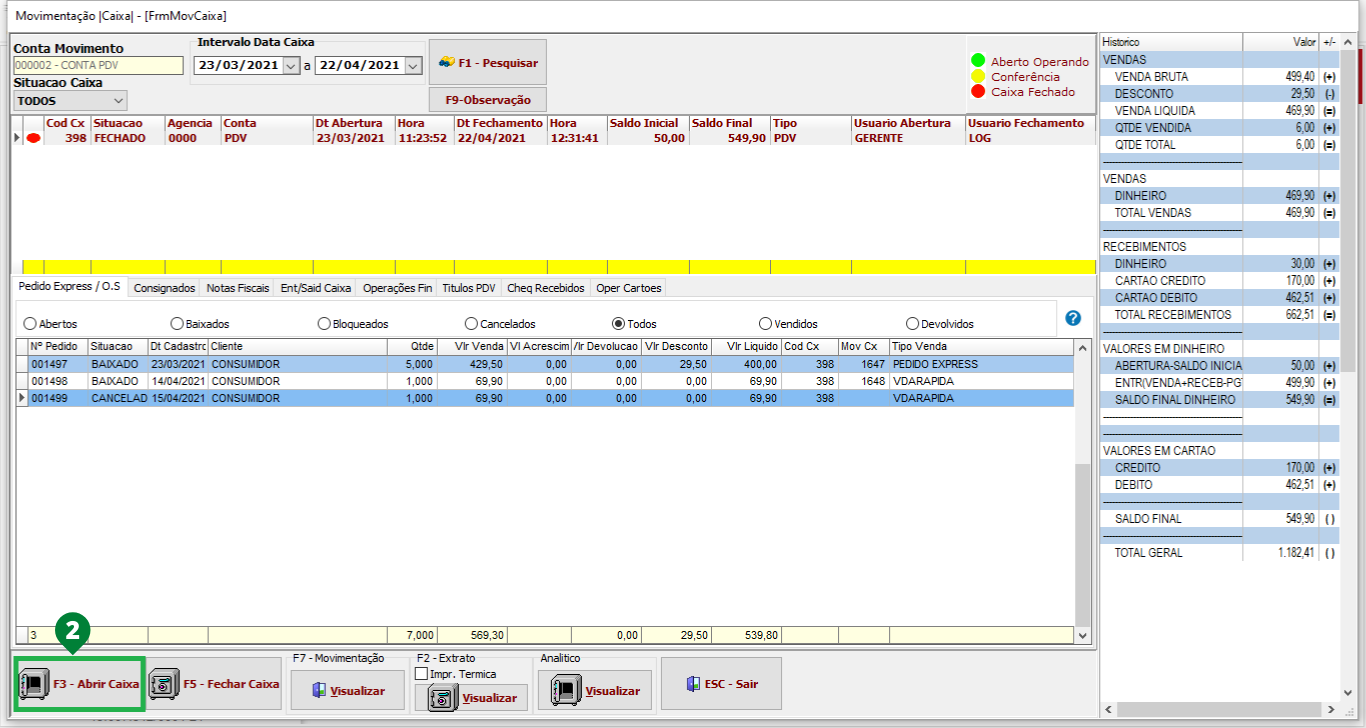Open the Notas Fiscais tab
This screenshot has height=728, width=1366.
click(238, 288)
